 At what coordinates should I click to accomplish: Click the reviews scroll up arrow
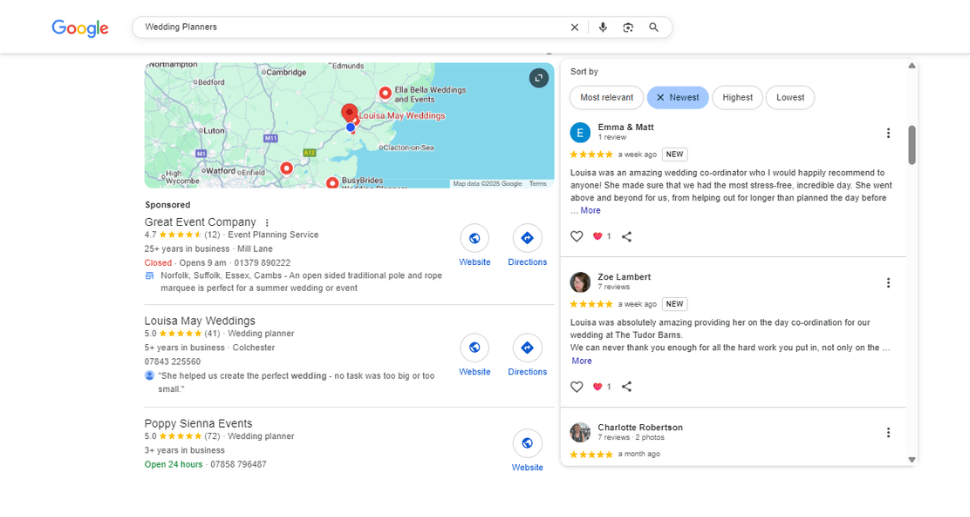(x=912, y=66)
